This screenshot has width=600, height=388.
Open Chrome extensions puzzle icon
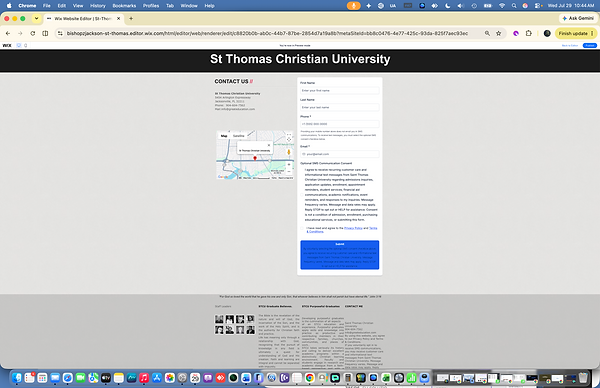[x=528, y=33]
